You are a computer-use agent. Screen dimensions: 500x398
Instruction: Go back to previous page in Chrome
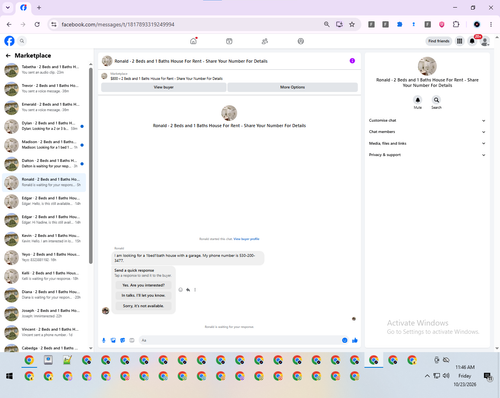[x=9, y=24]
